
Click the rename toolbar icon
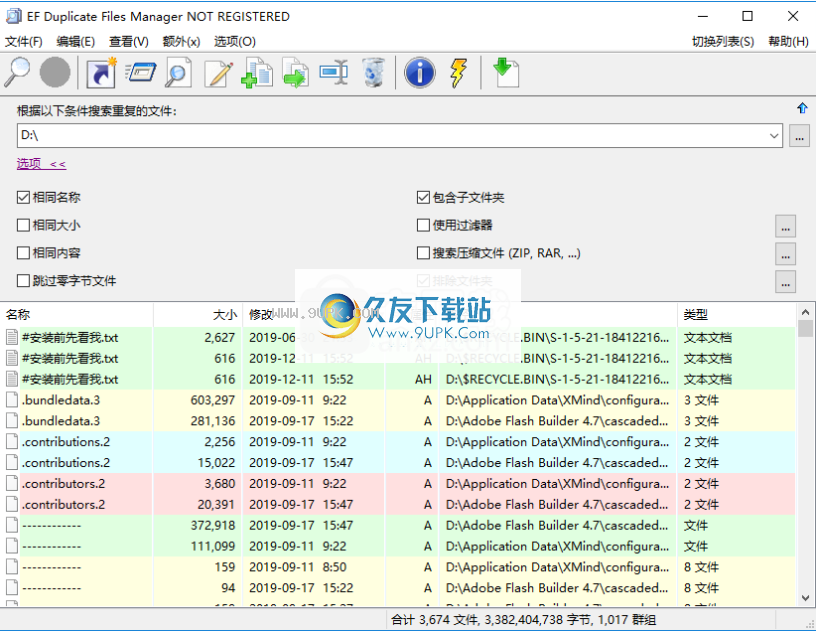pos(334,72)
